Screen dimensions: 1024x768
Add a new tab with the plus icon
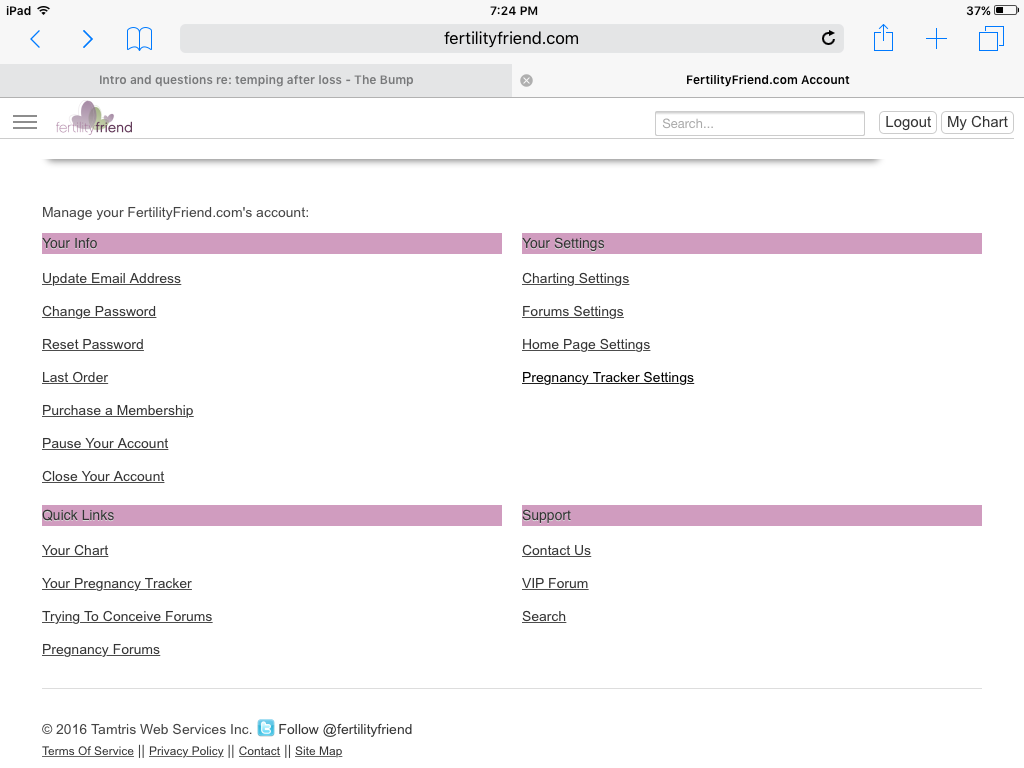tap(936, 39)
